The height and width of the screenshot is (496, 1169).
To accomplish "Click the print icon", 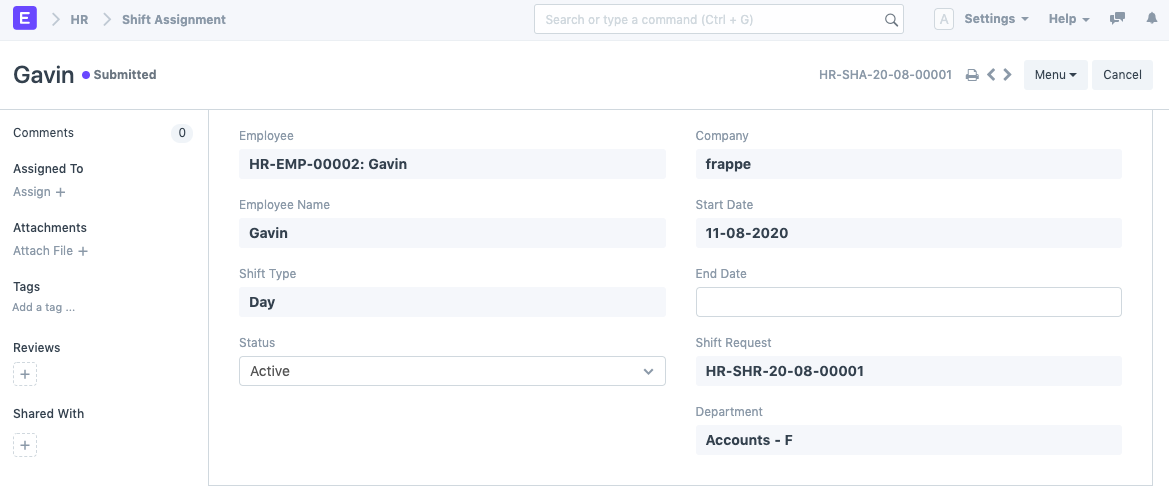I will coord(971,75).
